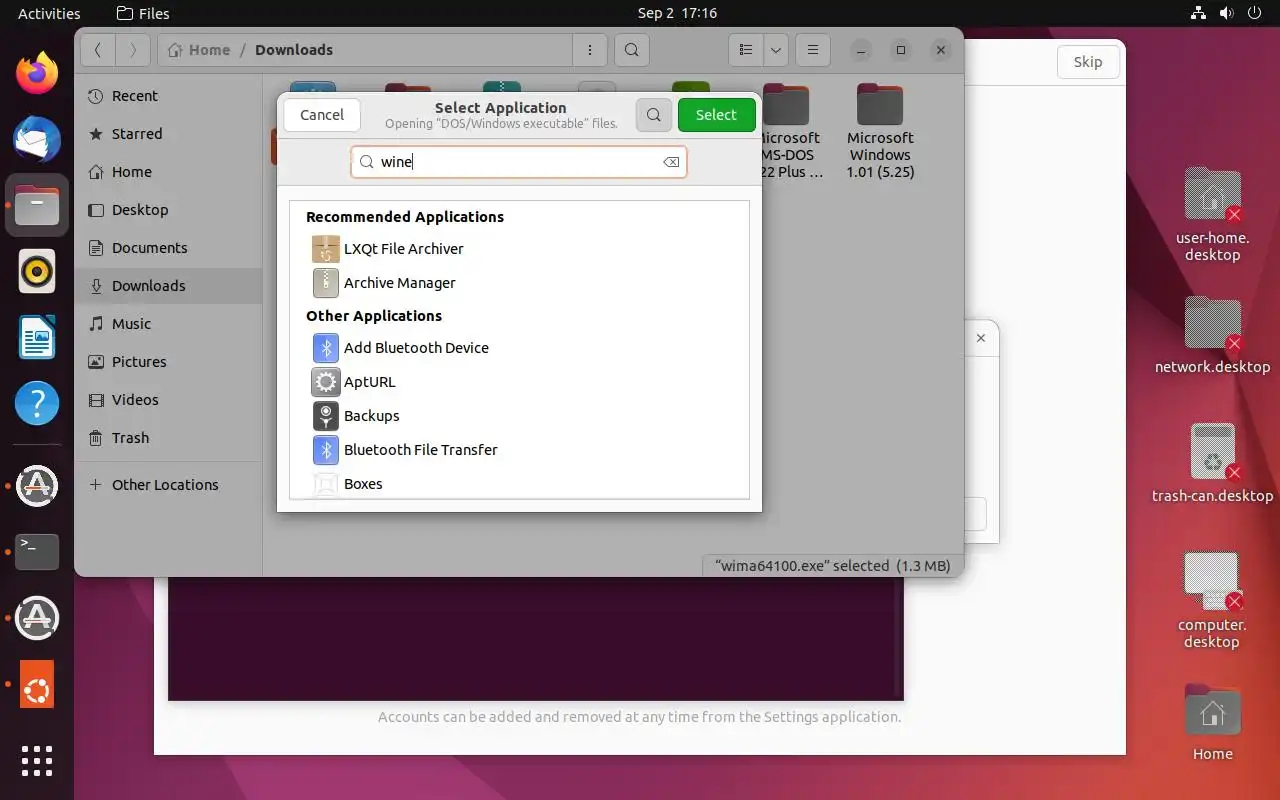The height and width of the screenshot is (800, 1280).
Task: Go to Home in Files sidebar
Action: pyautogui.click(x=168, y=172)
